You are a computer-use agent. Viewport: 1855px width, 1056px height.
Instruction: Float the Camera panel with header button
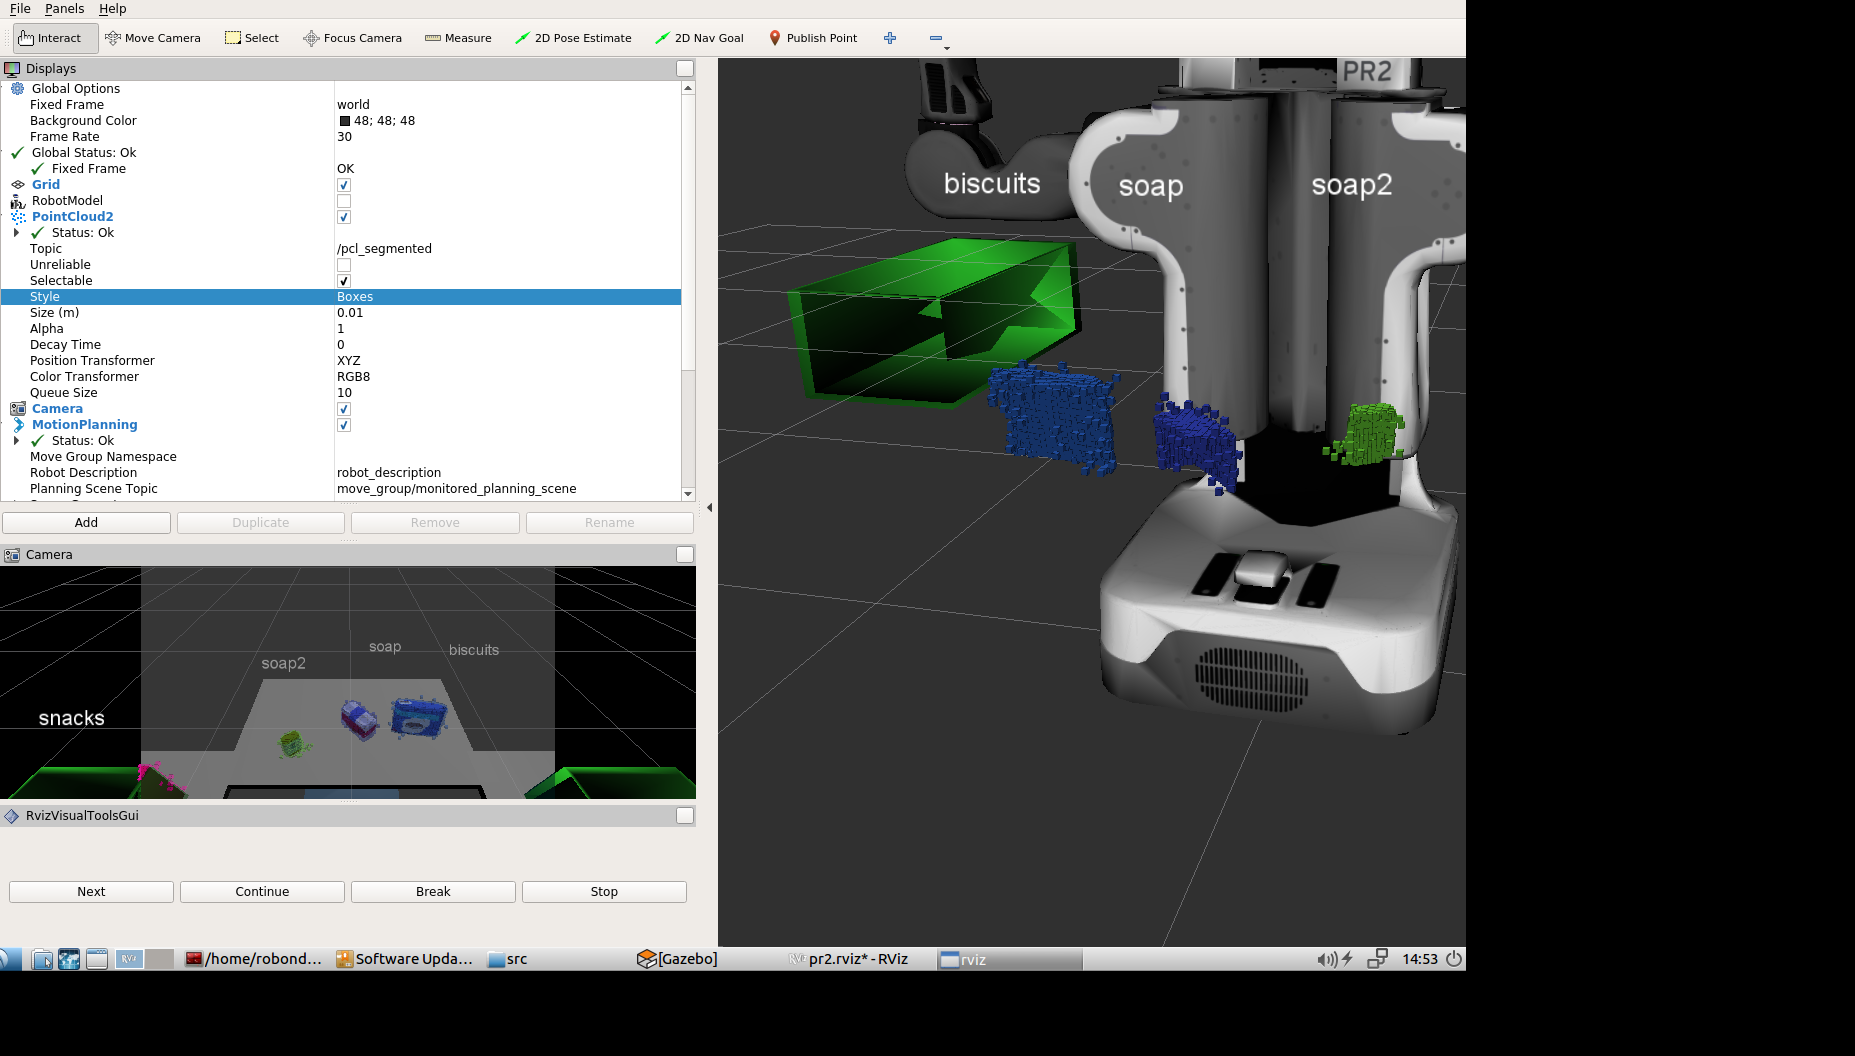point(685,555)
